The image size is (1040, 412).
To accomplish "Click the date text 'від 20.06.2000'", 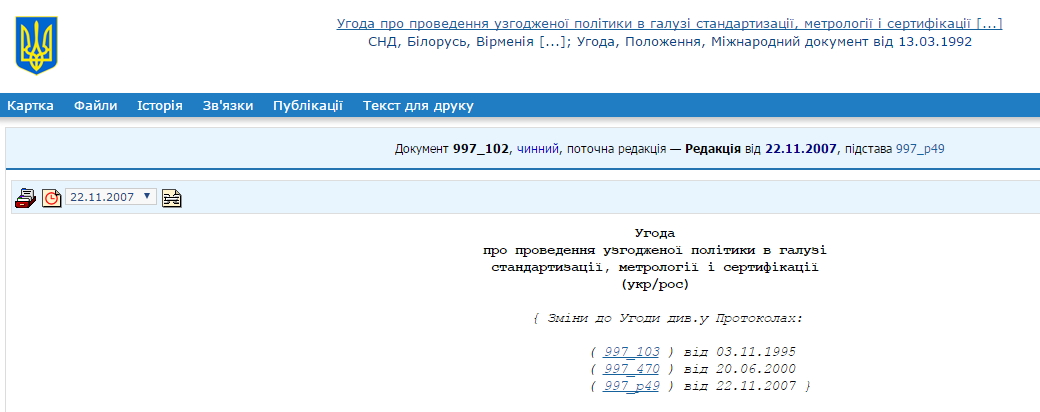I will [x=740, y=369].
